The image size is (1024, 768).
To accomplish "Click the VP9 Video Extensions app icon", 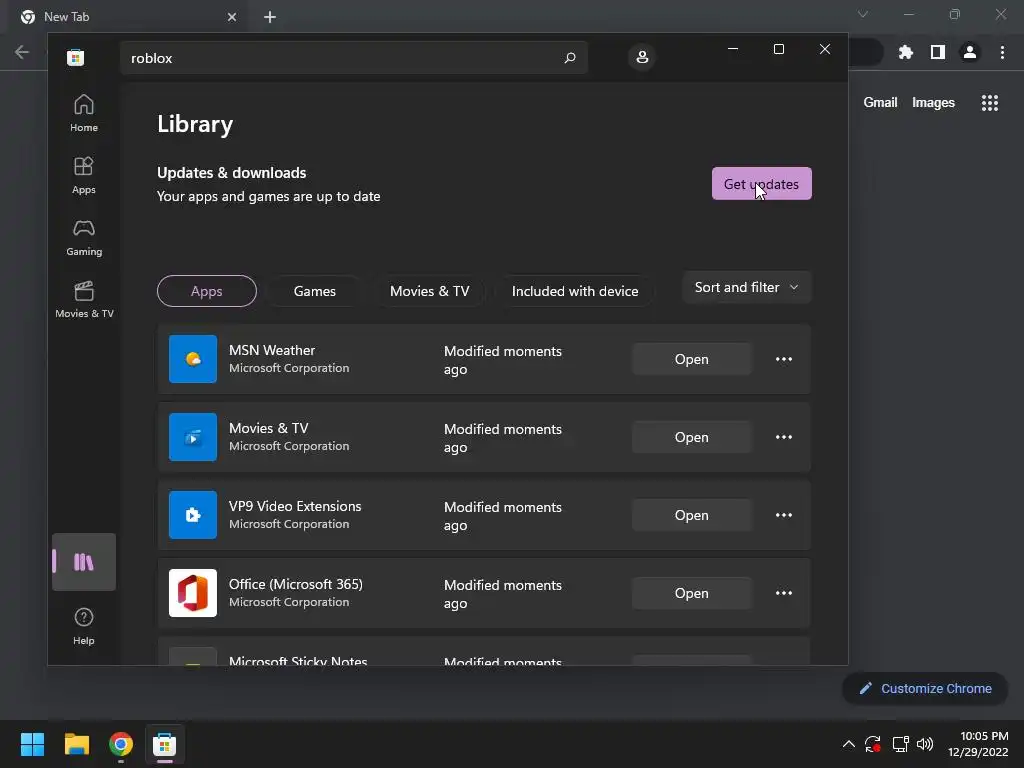I will (x=193, y=515).
